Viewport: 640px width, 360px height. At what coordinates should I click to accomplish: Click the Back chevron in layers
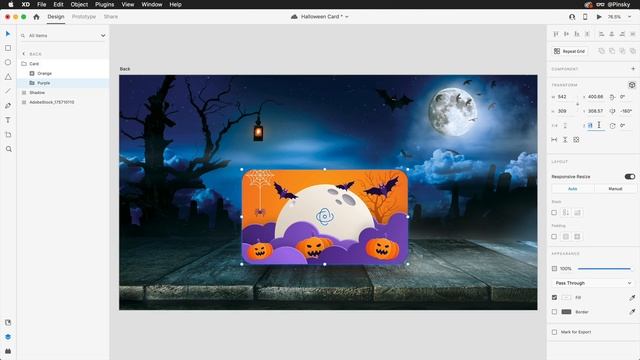coord(24,54)
